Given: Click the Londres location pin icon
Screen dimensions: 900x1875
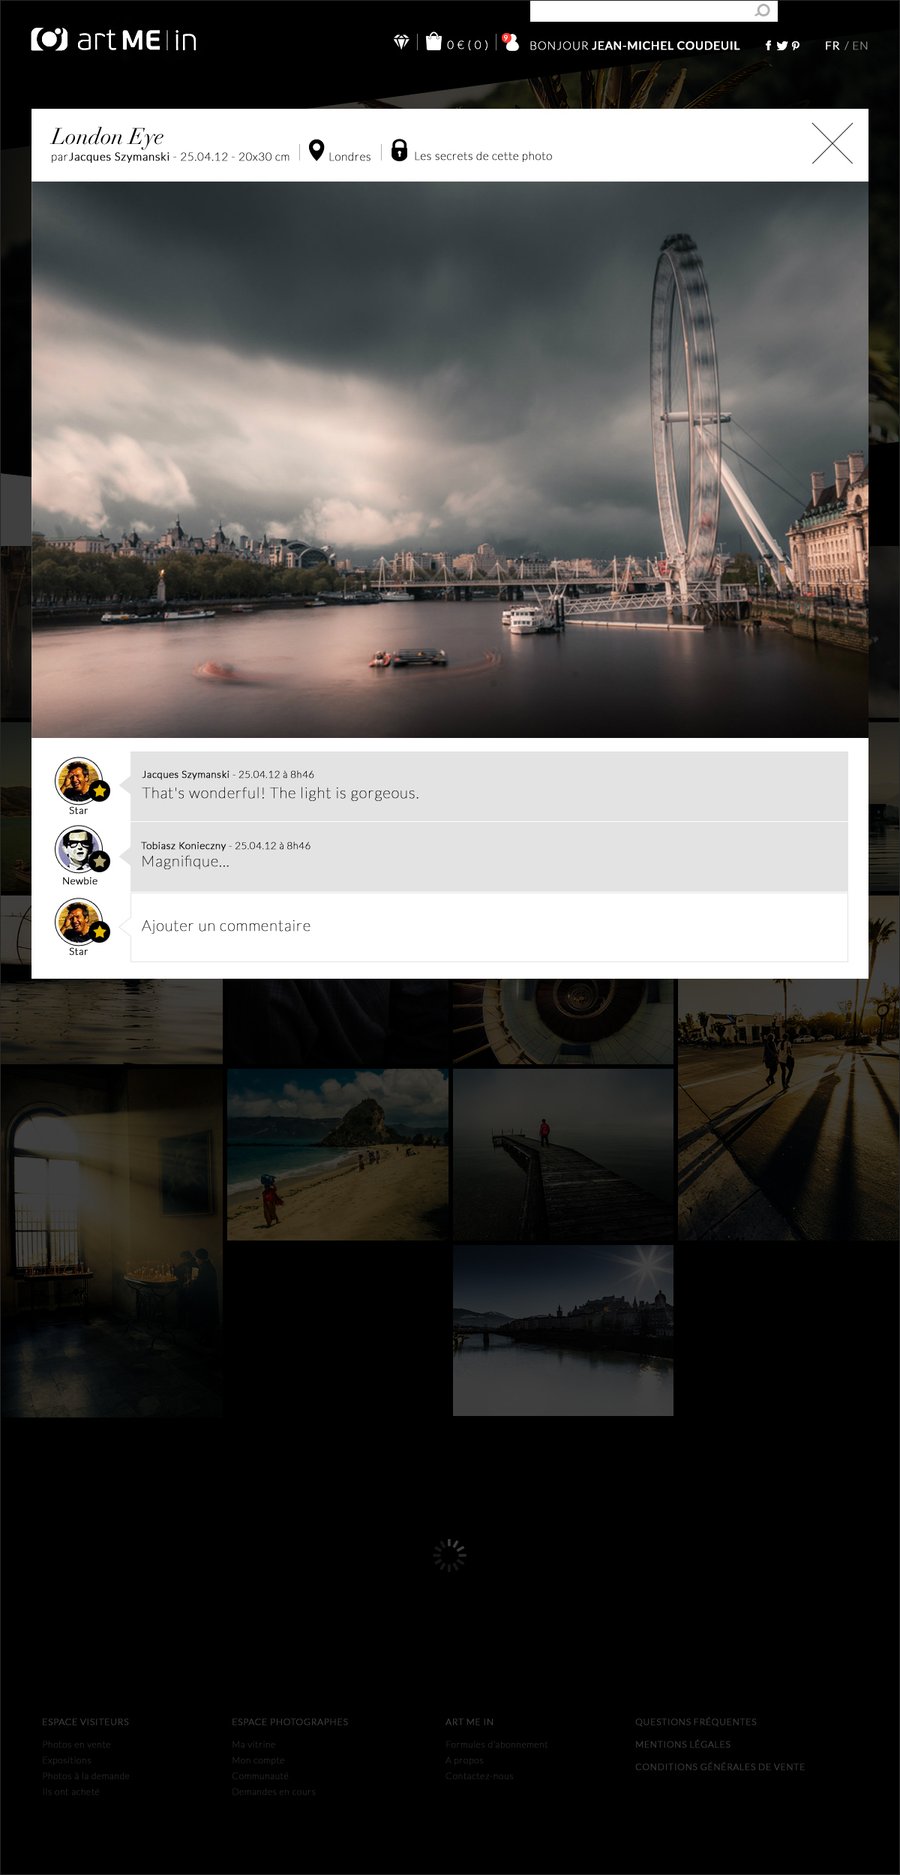Looking at the screenshot, I should [x=316, y=151].
